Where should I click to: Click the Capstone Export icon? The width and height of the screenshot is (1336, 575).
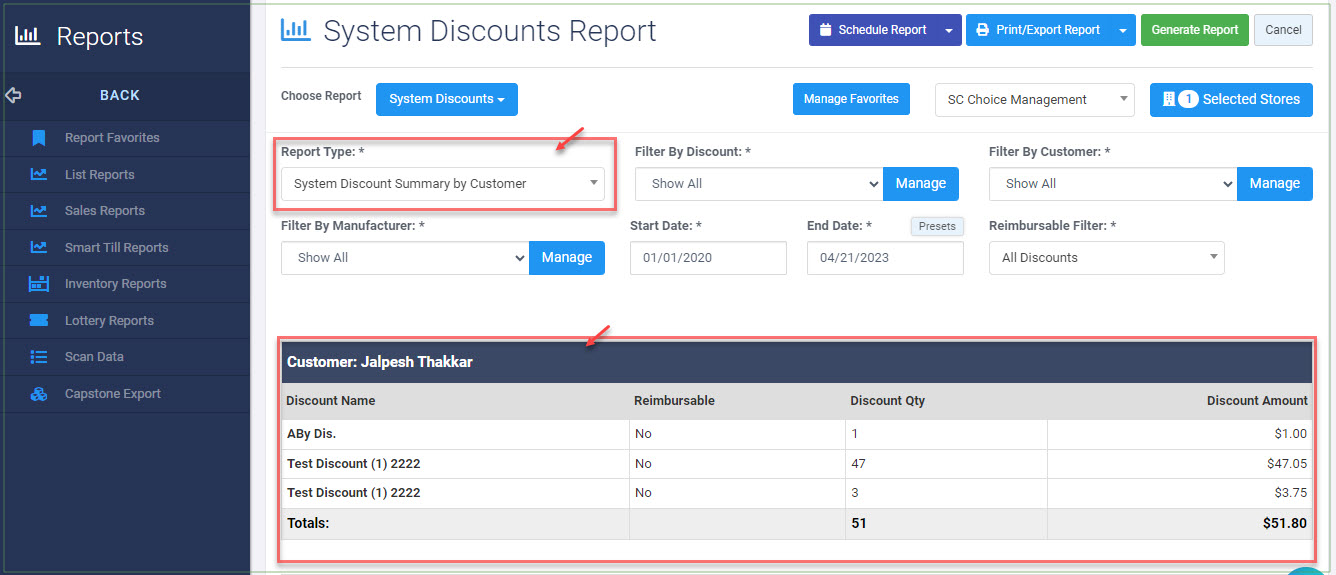39,394
